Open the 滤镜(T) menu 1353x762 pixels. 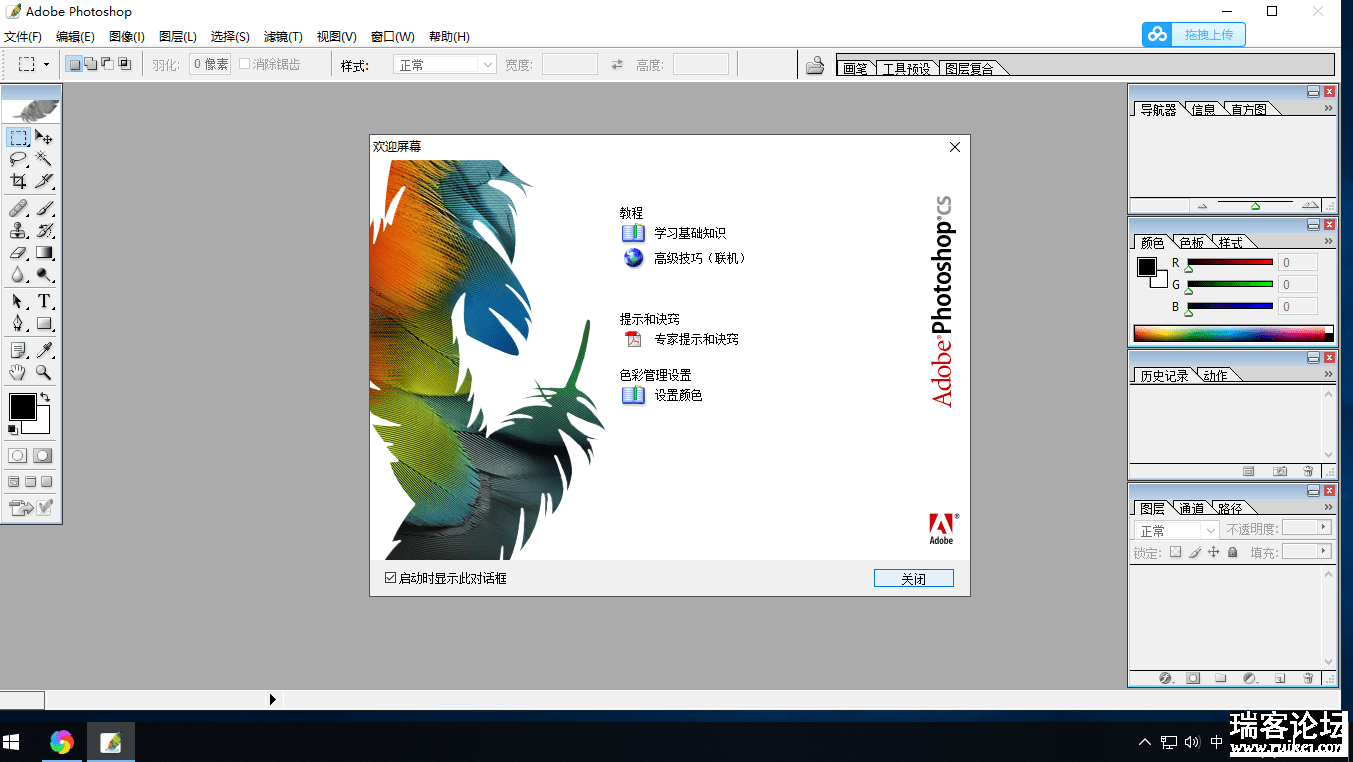point(283,37)
